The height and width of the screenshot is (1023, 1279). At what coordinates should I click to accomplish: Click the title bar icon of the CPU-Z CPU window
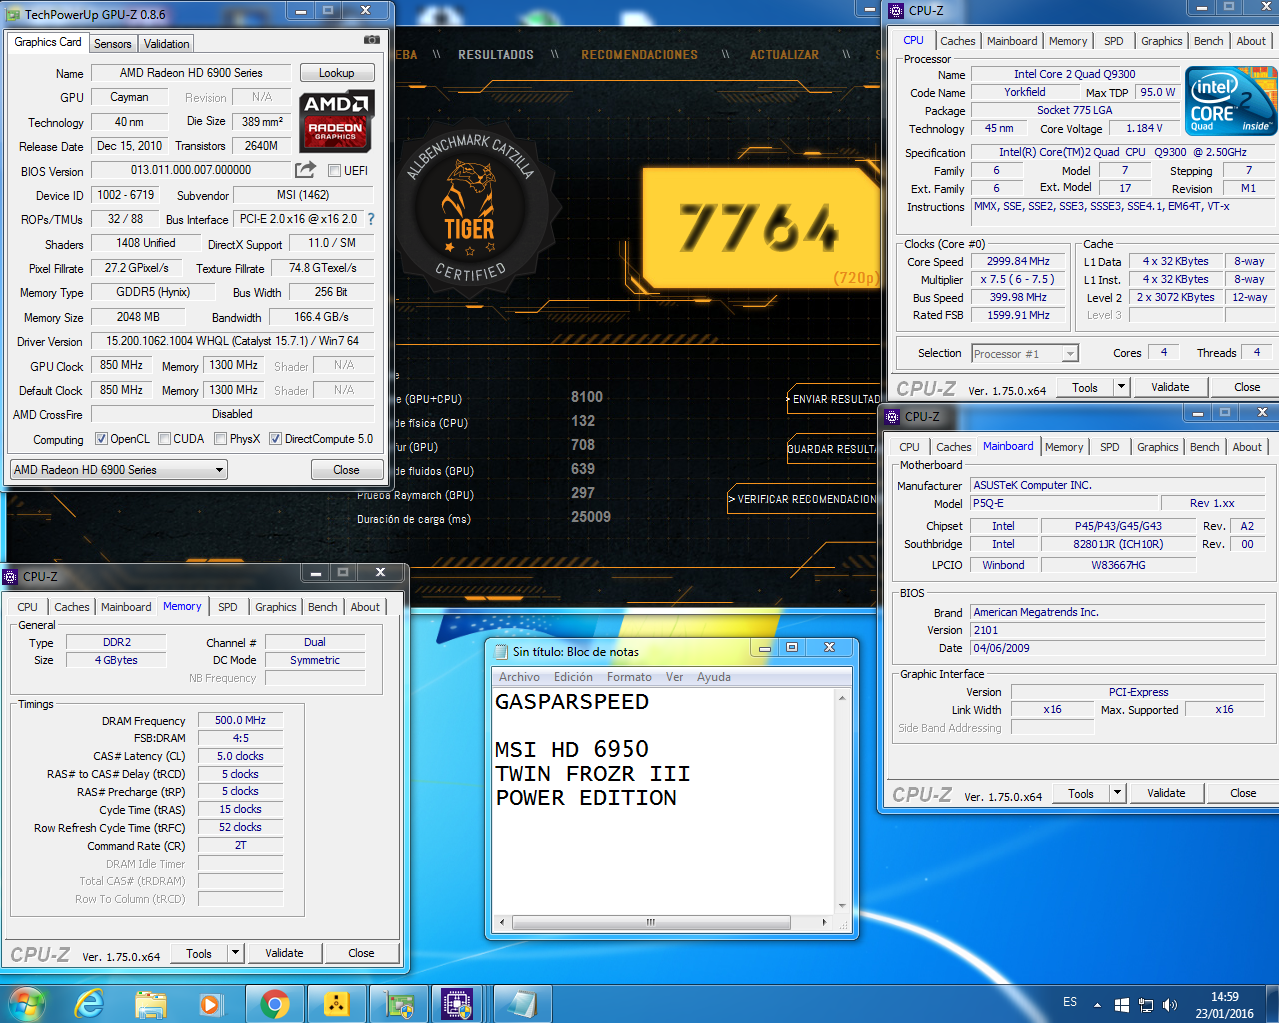coord(896,11)
